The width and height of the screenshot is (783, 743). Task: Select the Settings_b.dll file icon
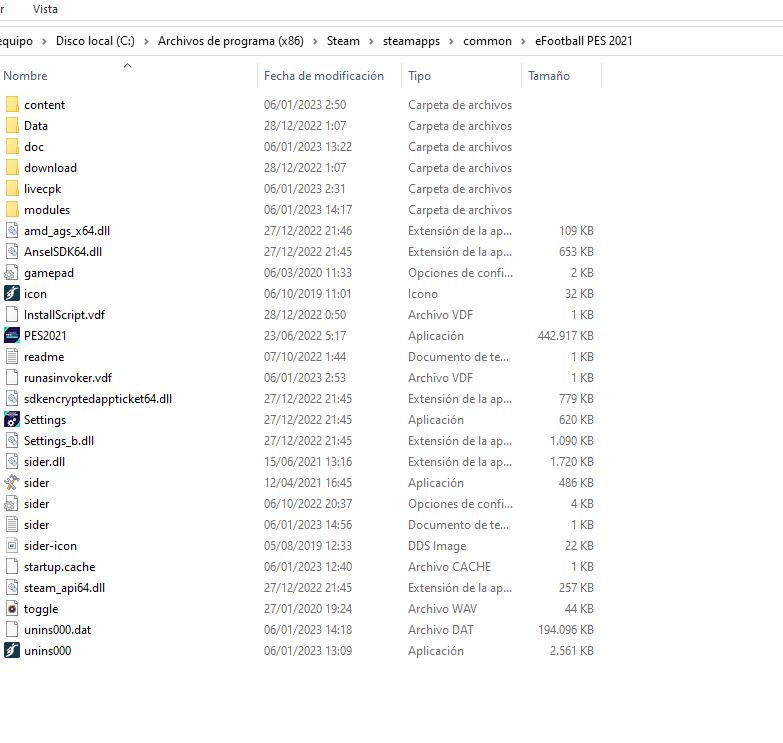pos(12,440)
